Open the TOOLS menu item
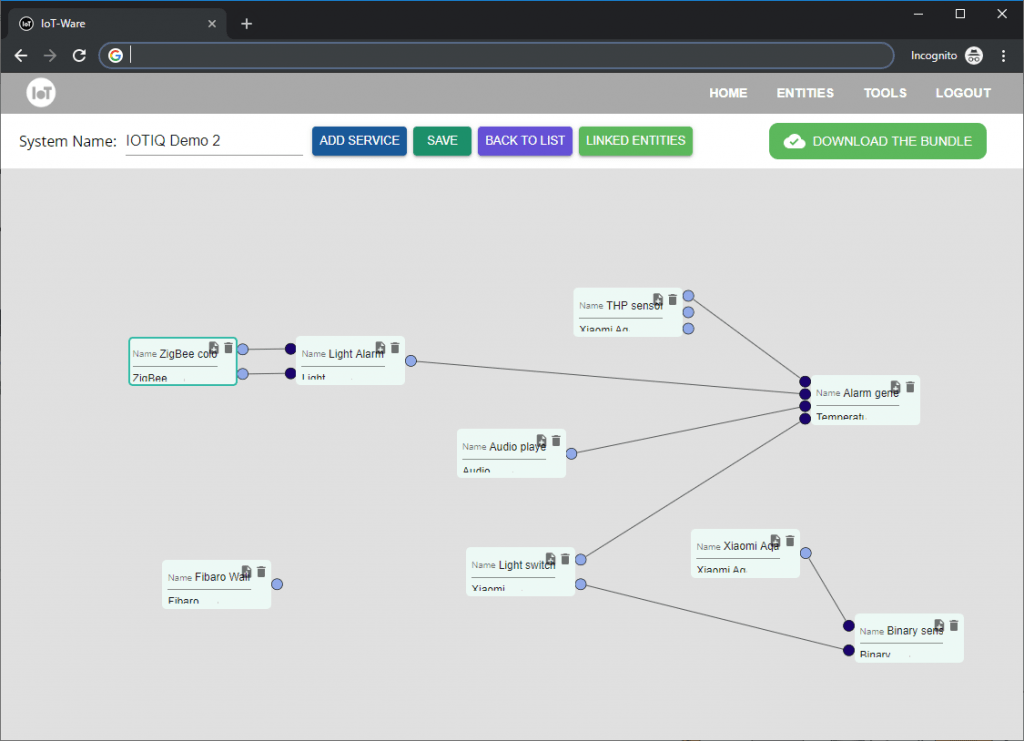 [885, 93]
